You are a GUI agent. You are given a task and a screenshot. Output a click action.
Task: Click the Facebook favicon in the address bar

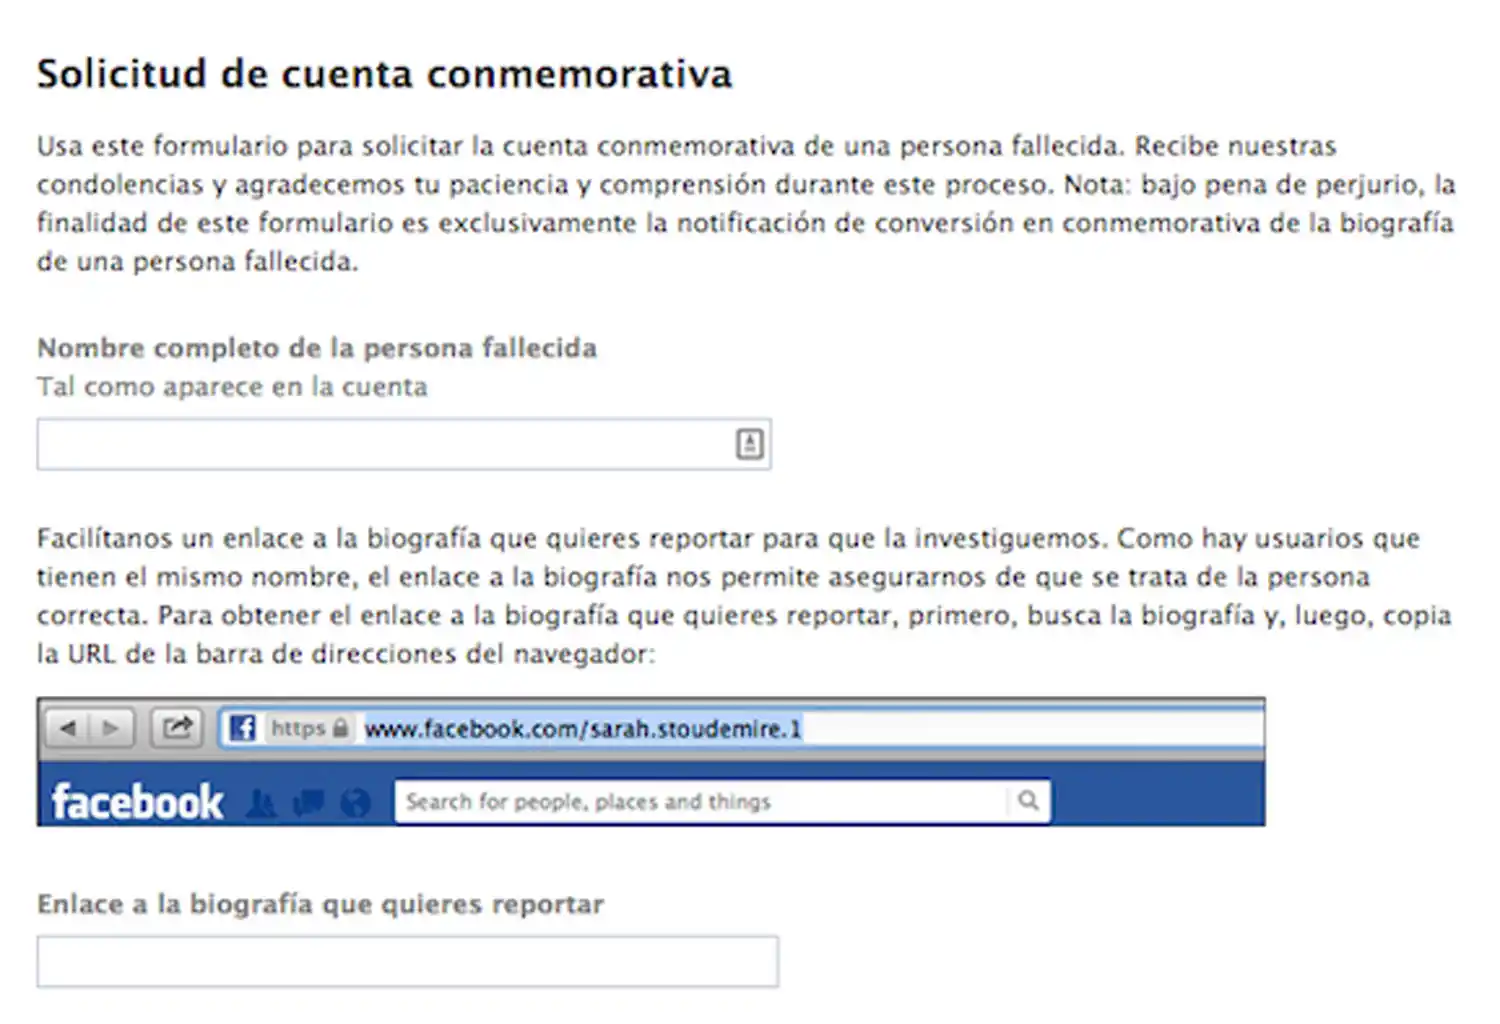[241, 728]
